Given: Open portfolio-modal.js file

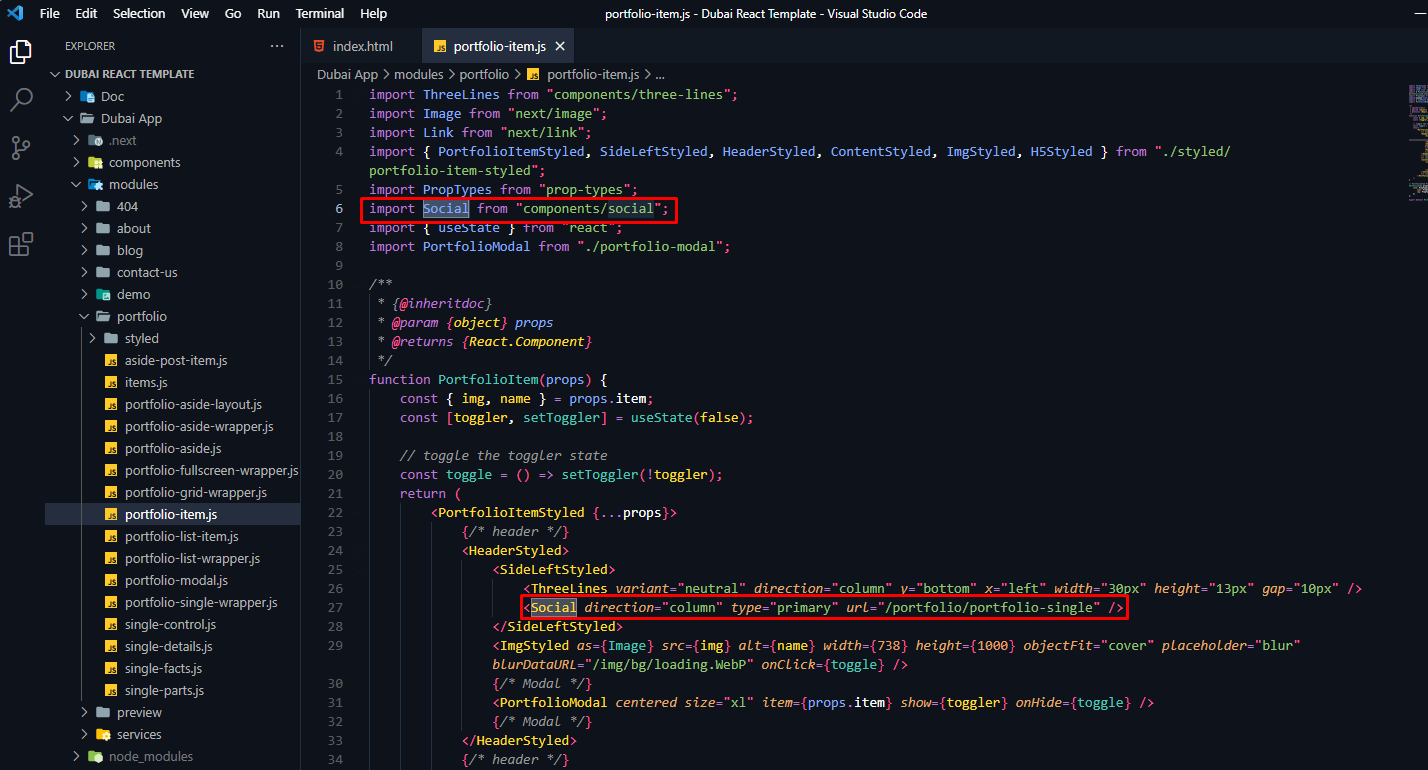Looking at the screenshot, I should click(176, 580).
